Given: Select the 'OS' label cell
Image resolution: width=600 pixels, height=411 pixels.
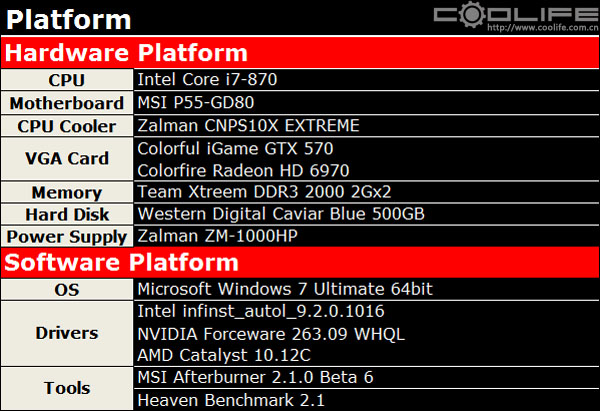Looking at the screenshot, I should [x=67, y=289].
